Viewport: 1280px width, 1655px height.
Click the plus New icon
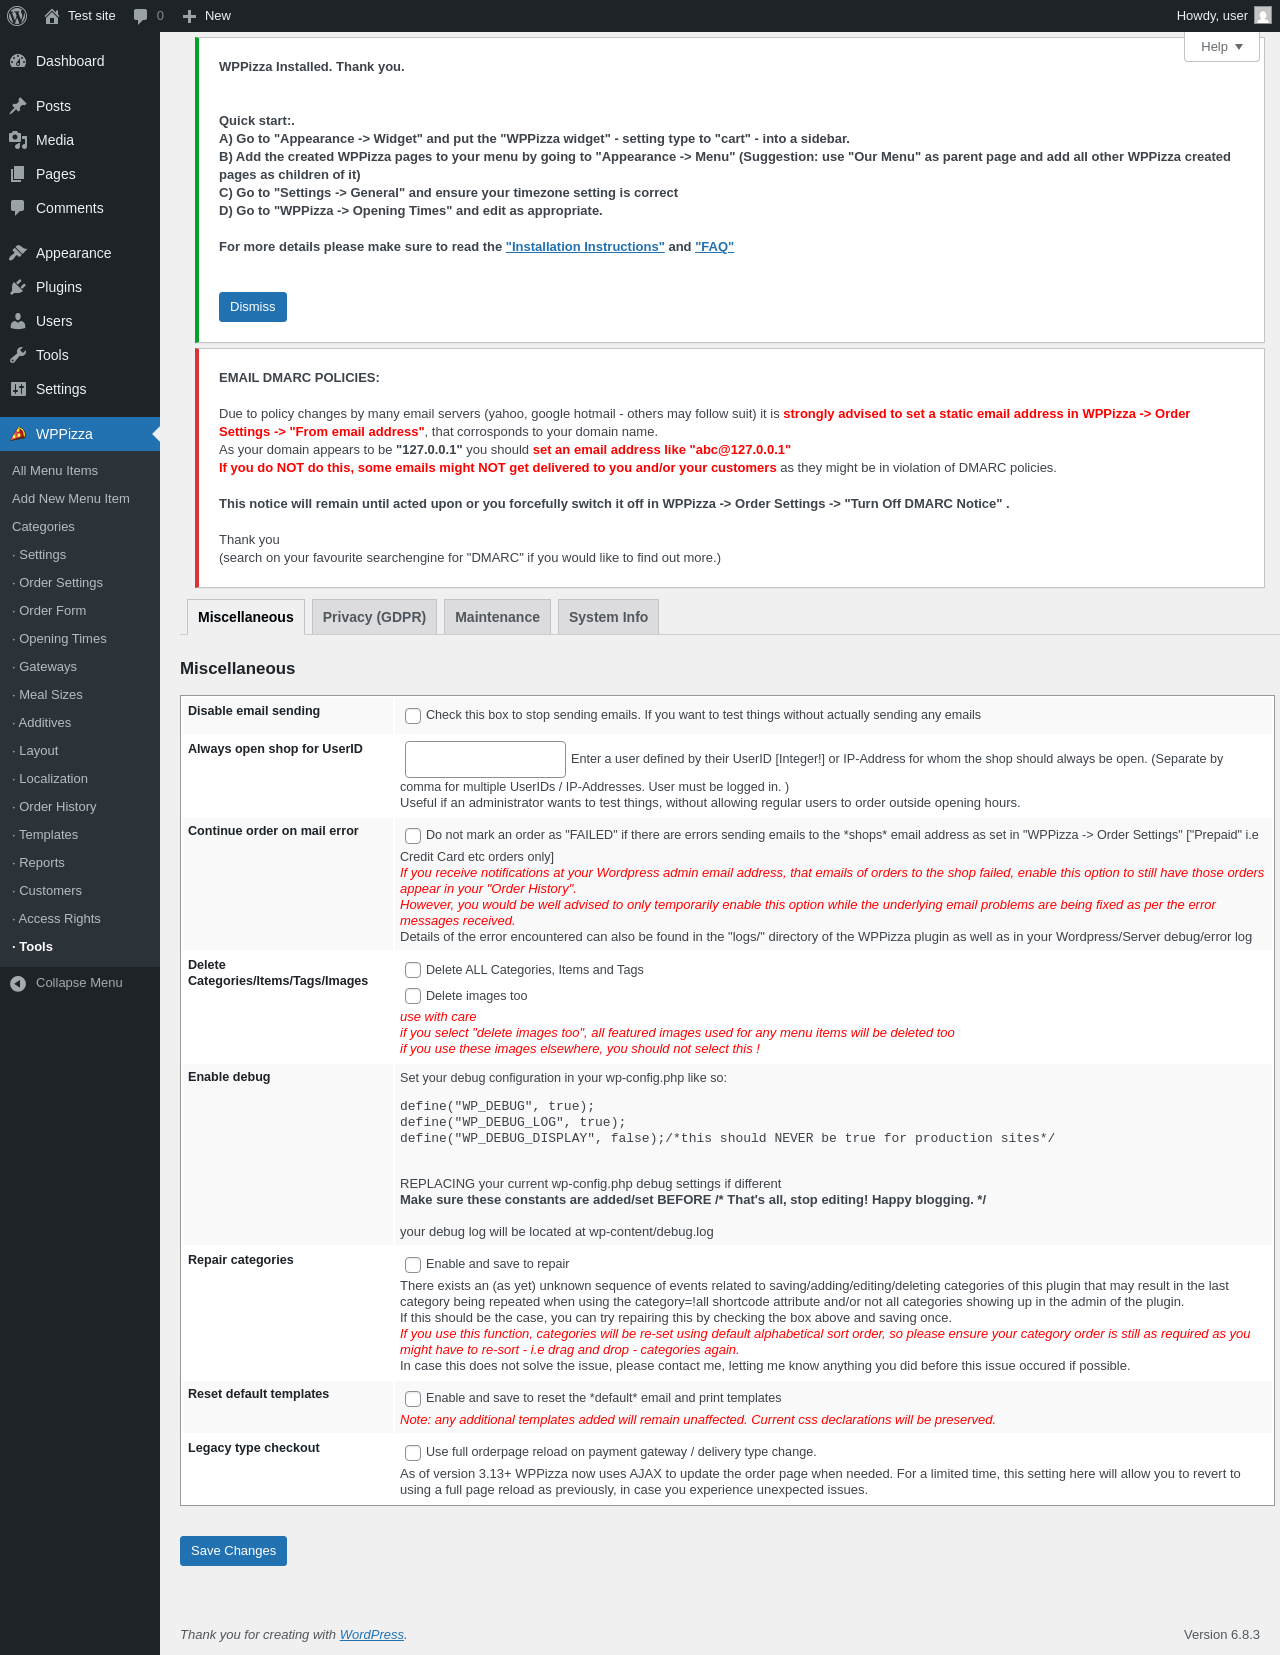pos(189,16)
